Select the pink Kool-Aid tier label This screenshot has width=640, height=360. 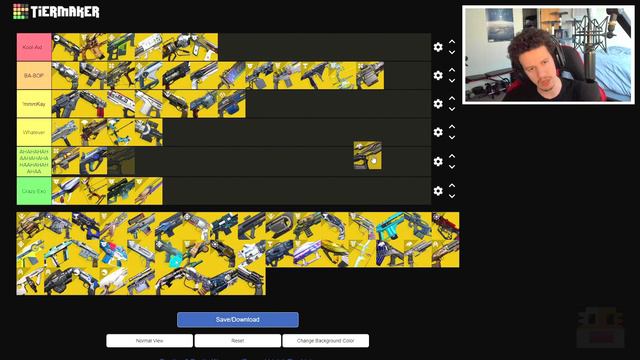[x=34, y=47]
